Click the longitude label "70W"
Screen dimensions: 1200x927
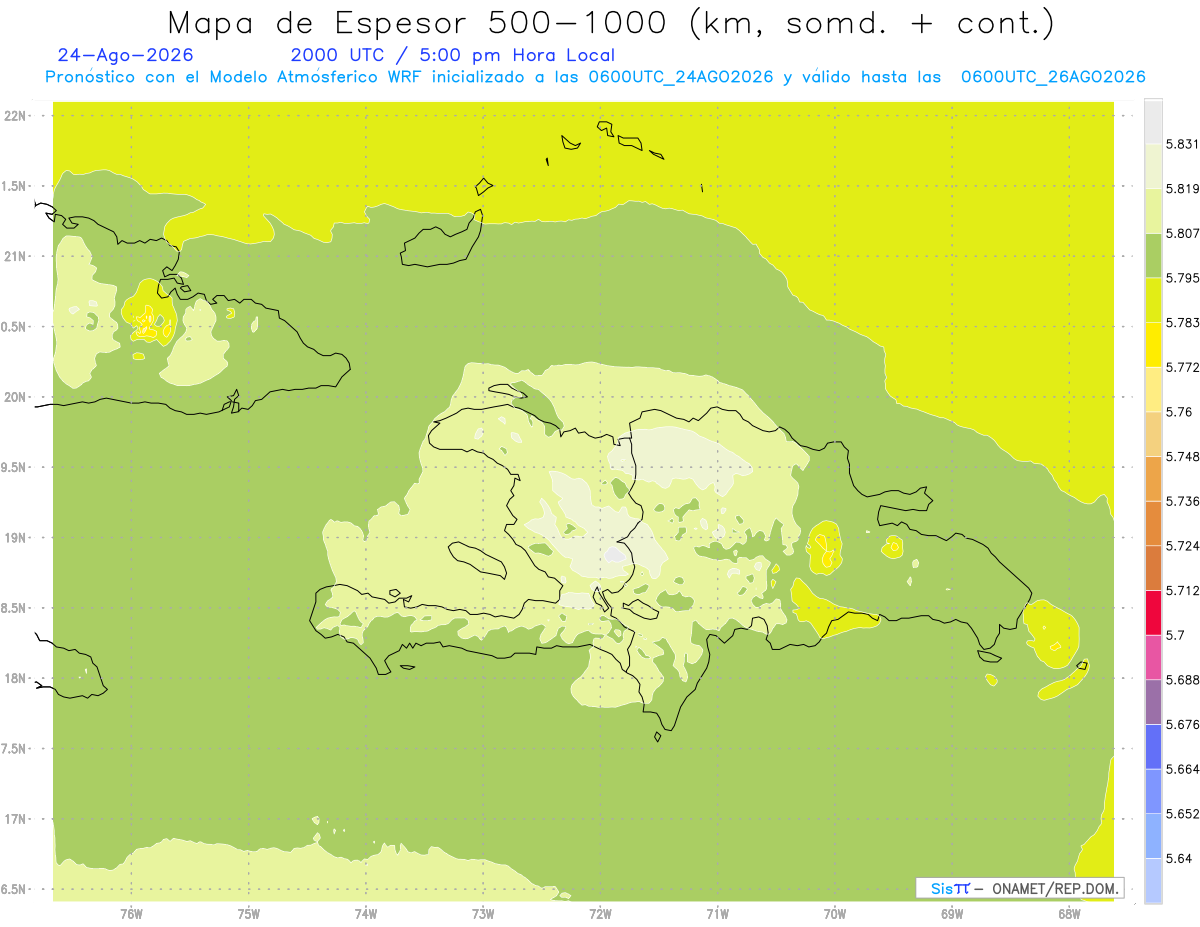835,913
